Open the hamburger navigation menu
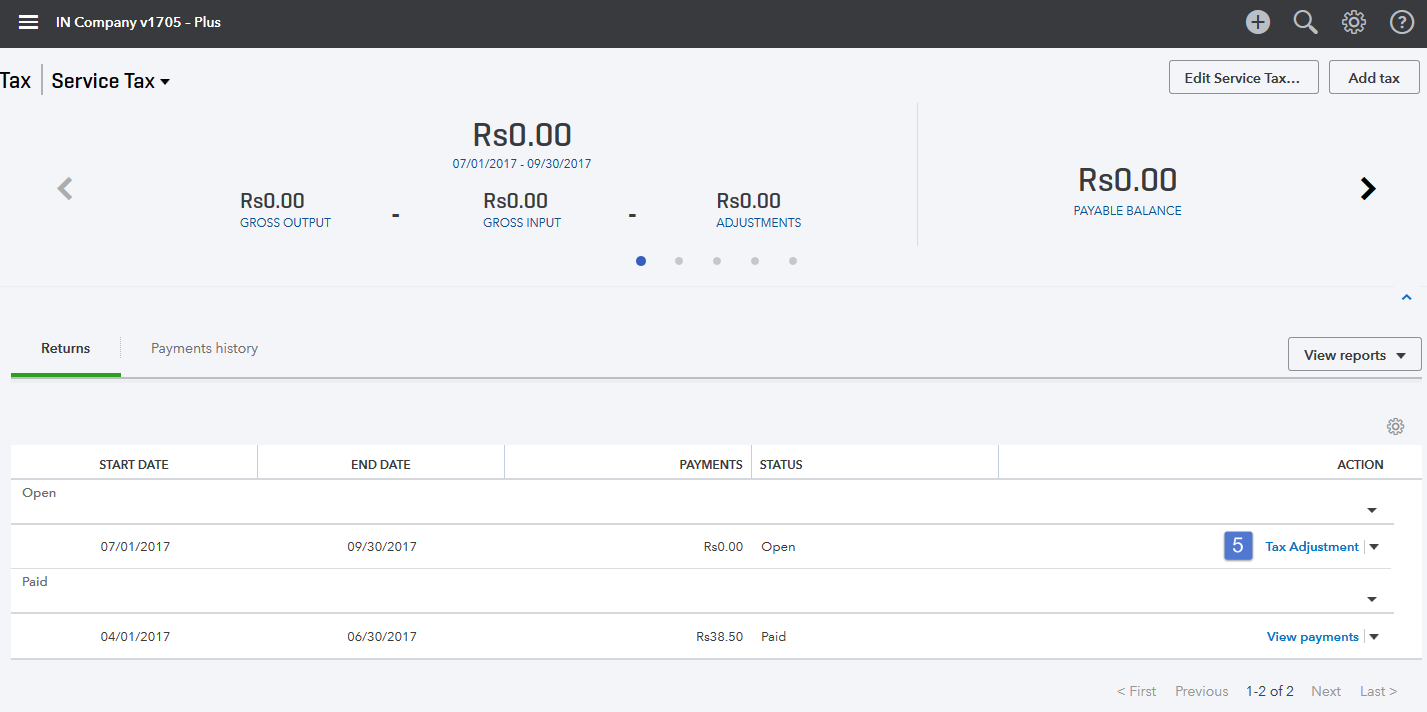This screenshot has height=712, width=1427. tap(28, 22)
